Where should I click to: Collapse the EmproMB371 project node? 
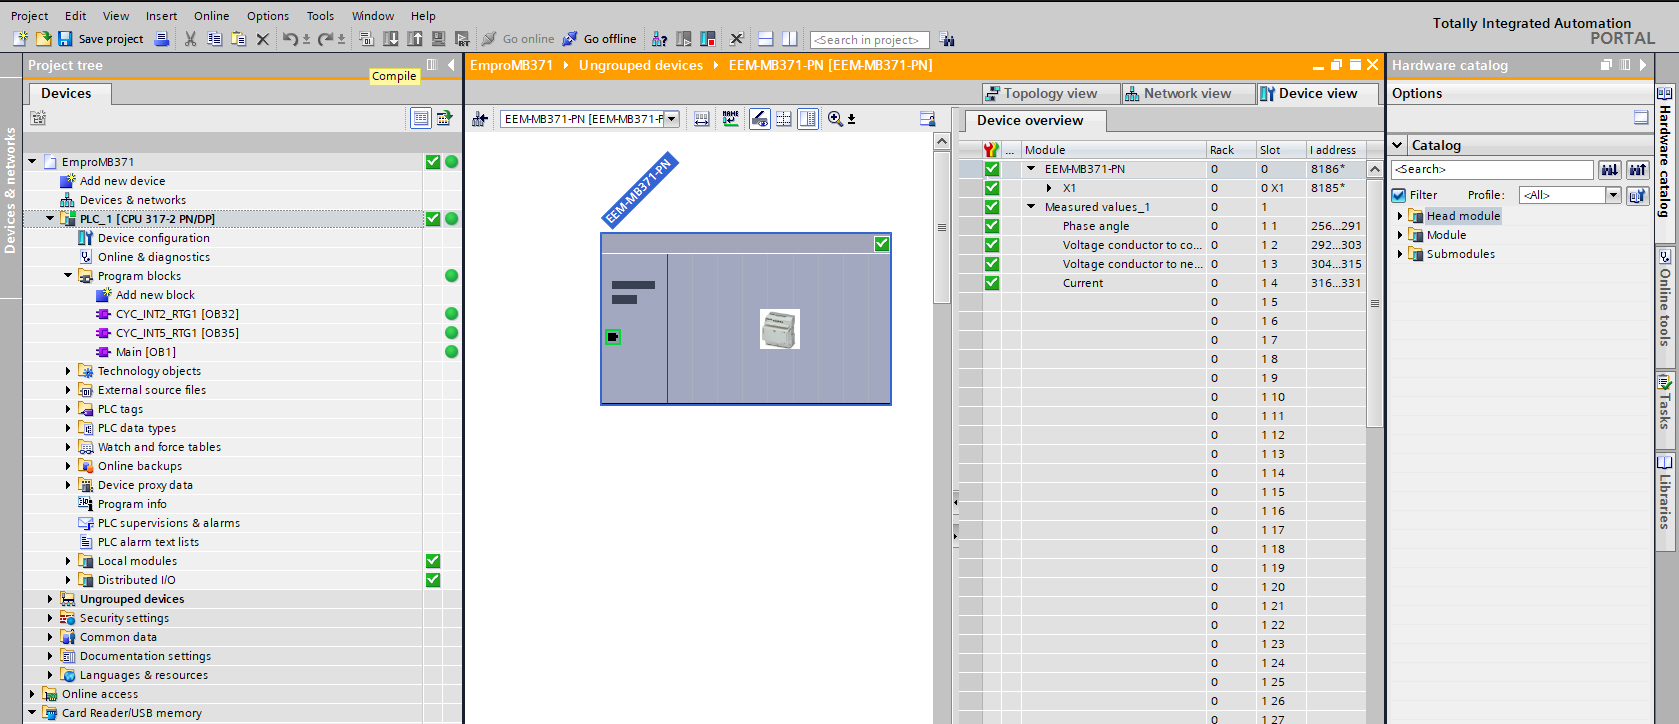pos(32,161)
